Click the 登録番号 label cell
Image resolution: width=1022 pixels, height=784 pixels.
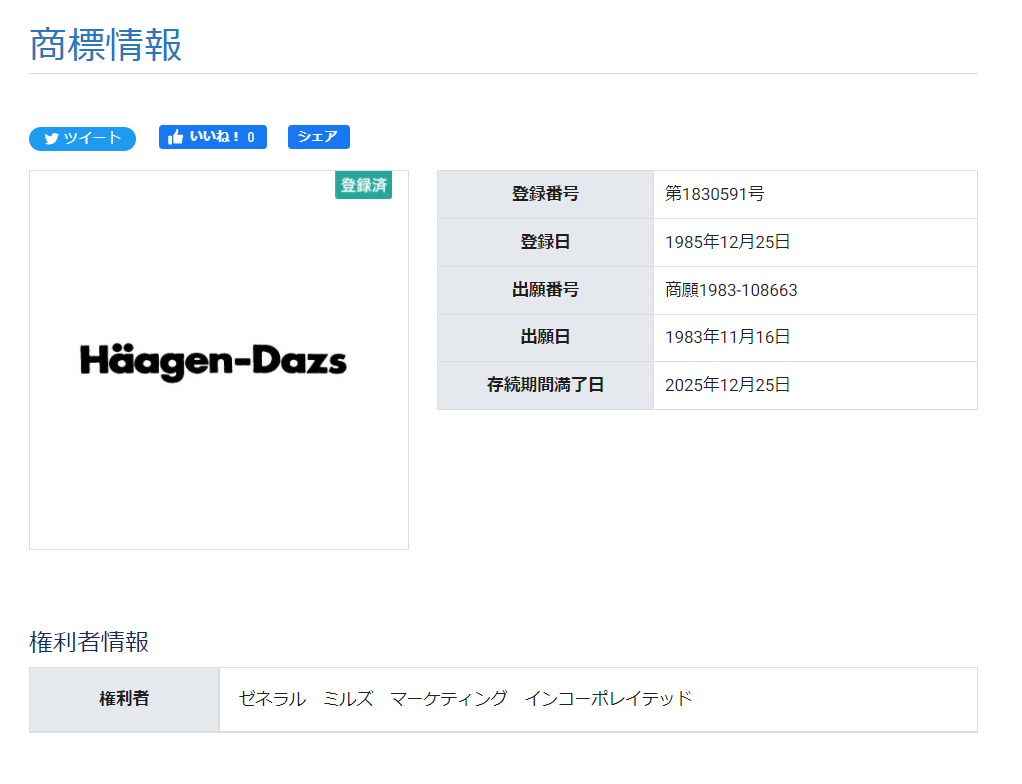pyautogui.click(x=546, y=194)
